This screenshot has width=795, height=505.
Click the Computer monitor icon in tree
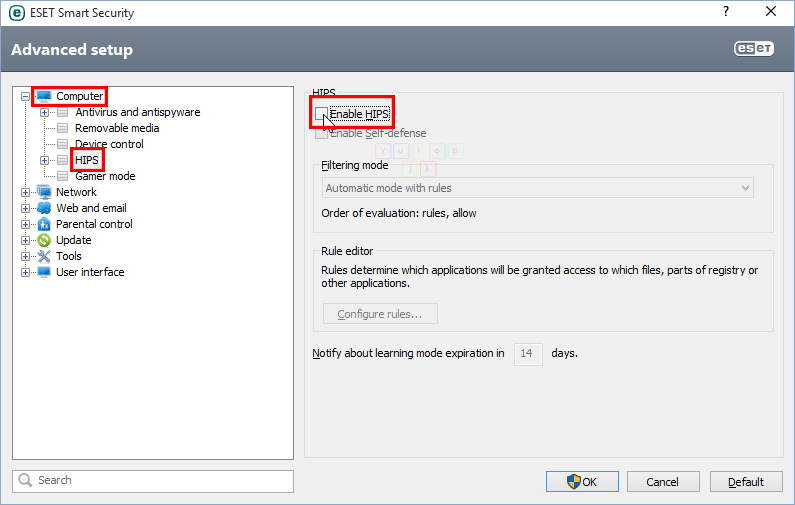(x=44, y=96)
